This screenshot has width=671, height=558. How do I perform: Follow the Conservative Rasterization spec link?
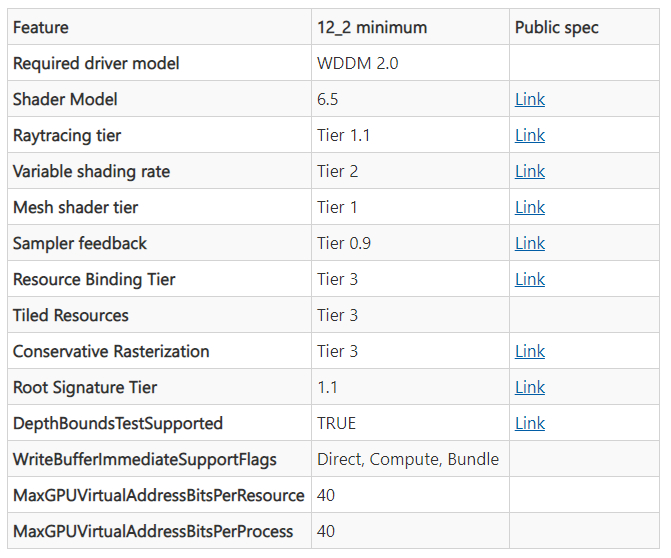(x=530, y=352)
